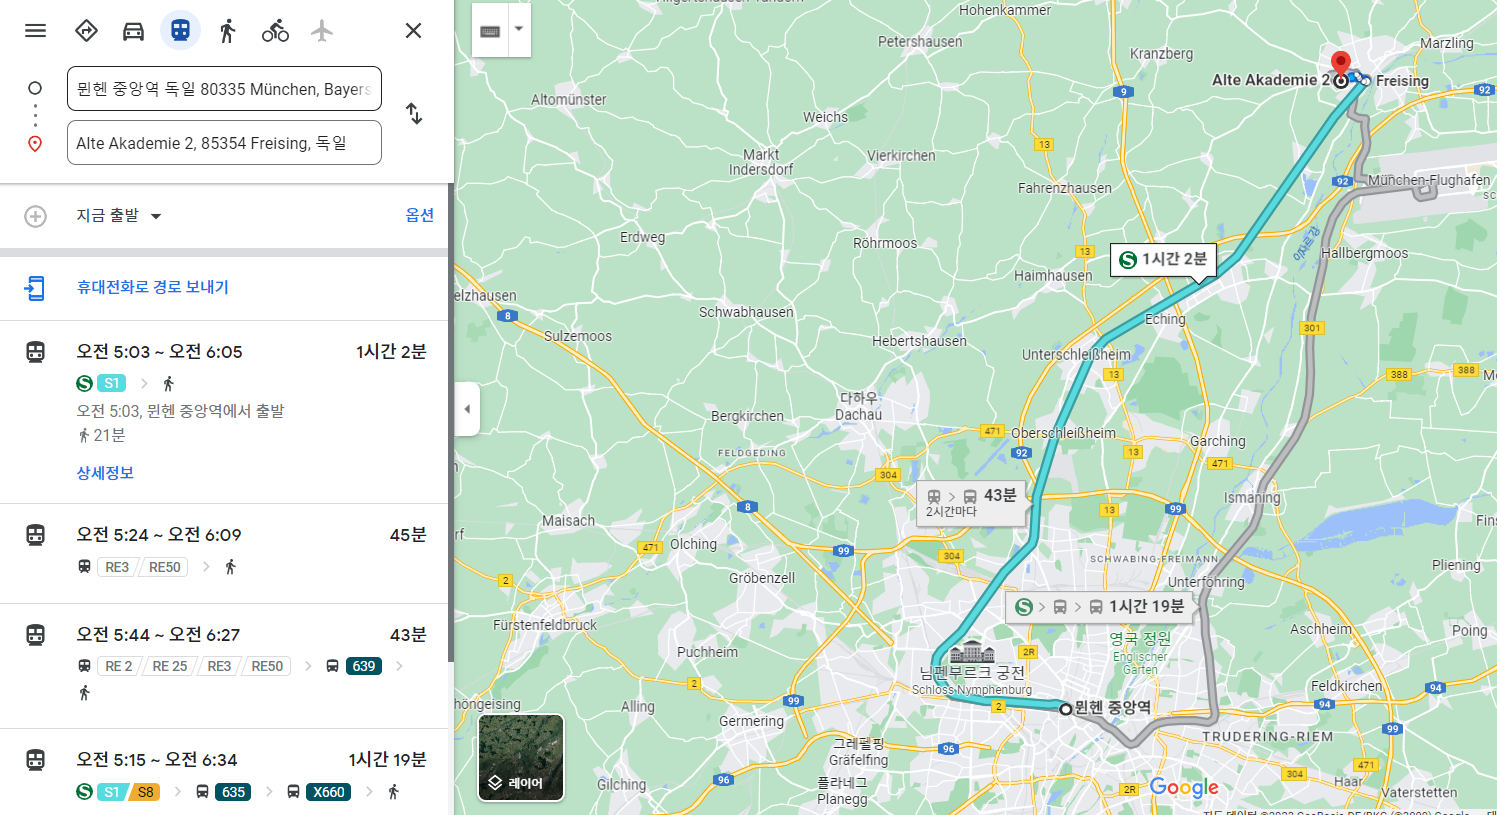The width and height of the screenshot is (1497, 815).
Task: Open the hamburger main menu
Action: tap(35, 30)
